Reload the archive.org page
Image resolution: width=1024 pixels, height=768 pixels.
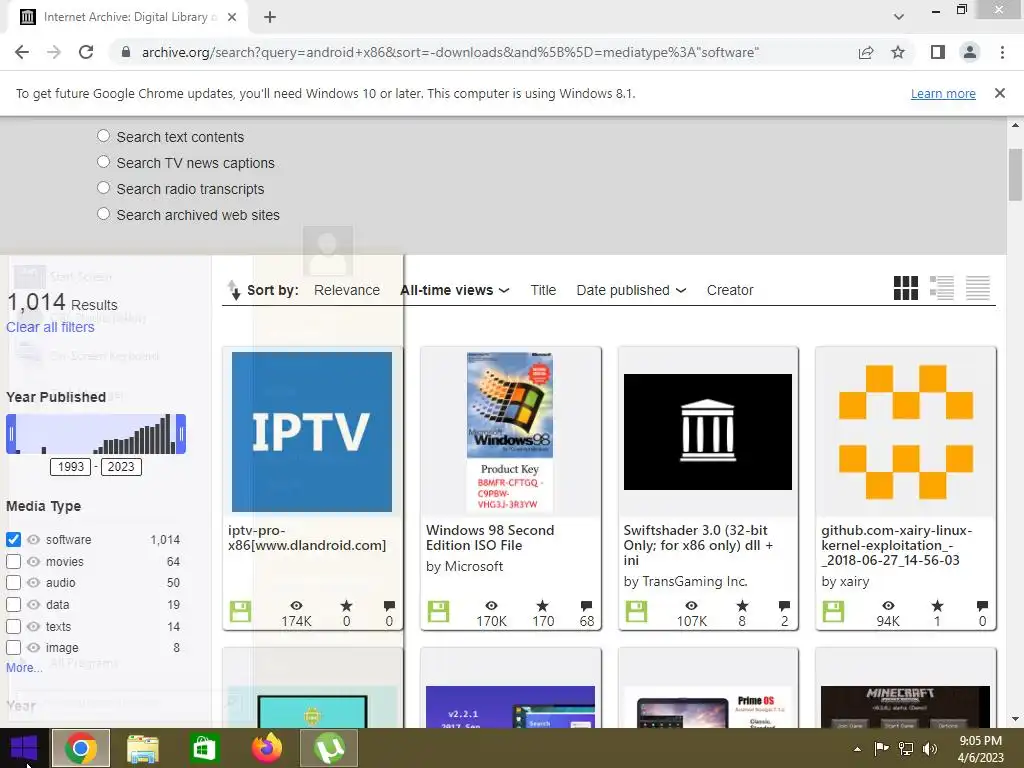pos(86,52)
